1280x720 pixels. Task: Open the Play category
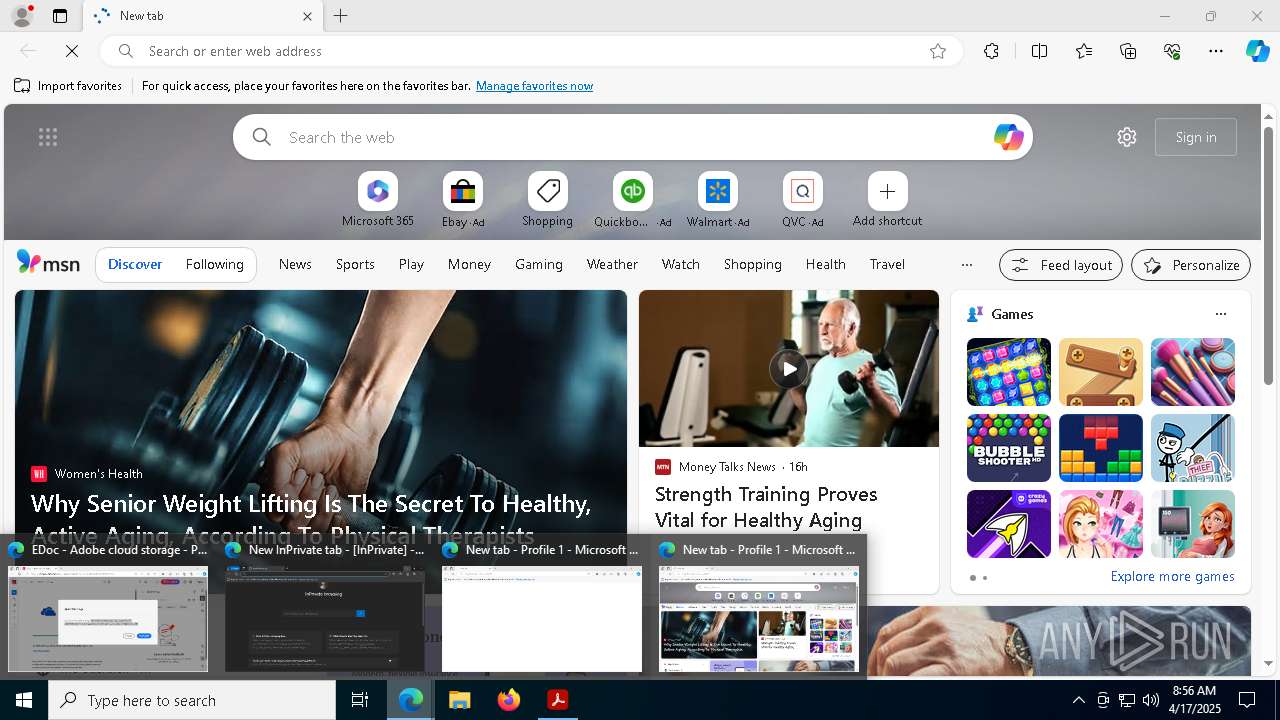[x=411, y=264]
